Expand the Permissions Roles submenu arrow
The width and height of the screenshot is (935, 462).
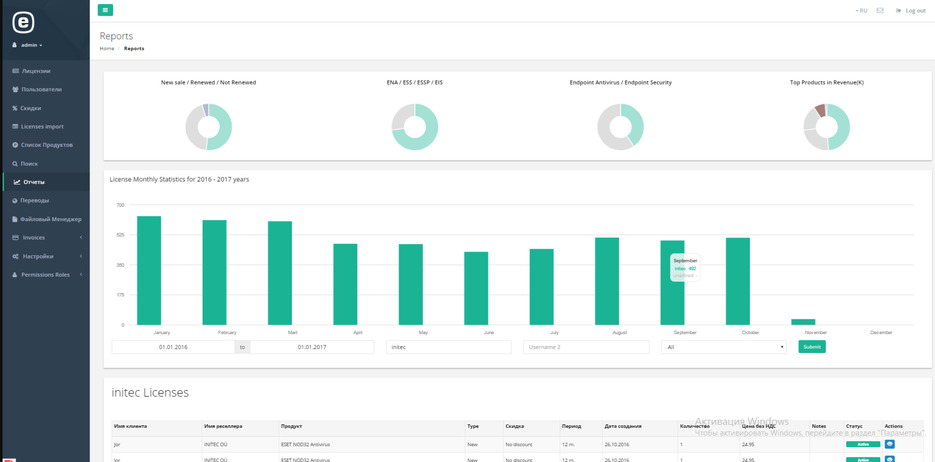81,275
